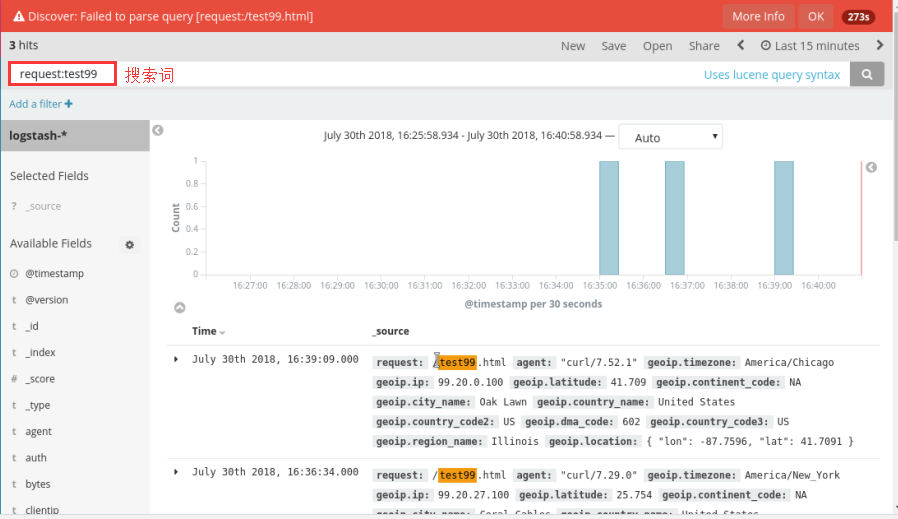Click Save in the top menu
The image size is (898, 519).
click(x=614, y=46)
